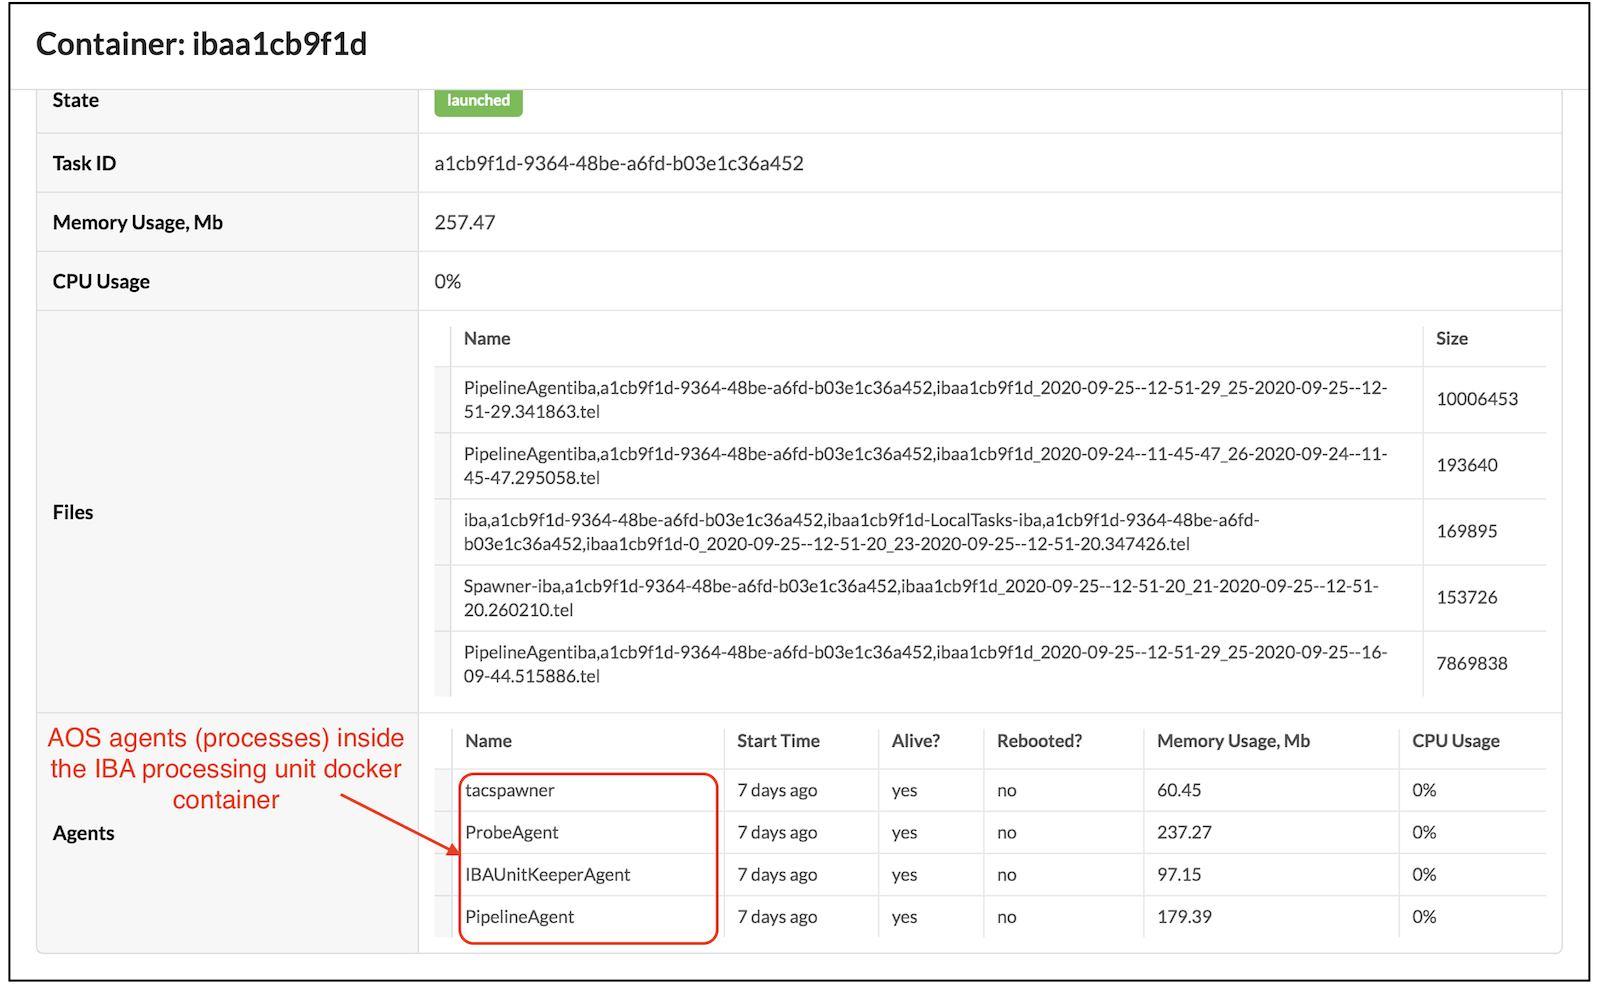This screenshot has height=985, width=1600.
Task: Click the file size 169895
Action: pos(1467,531)
